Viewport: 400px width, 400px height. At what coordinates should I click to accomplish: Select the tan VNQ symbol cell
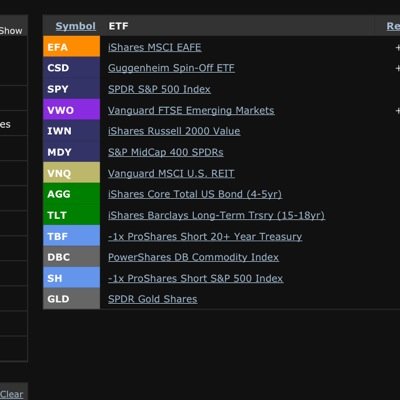point(71,173)
